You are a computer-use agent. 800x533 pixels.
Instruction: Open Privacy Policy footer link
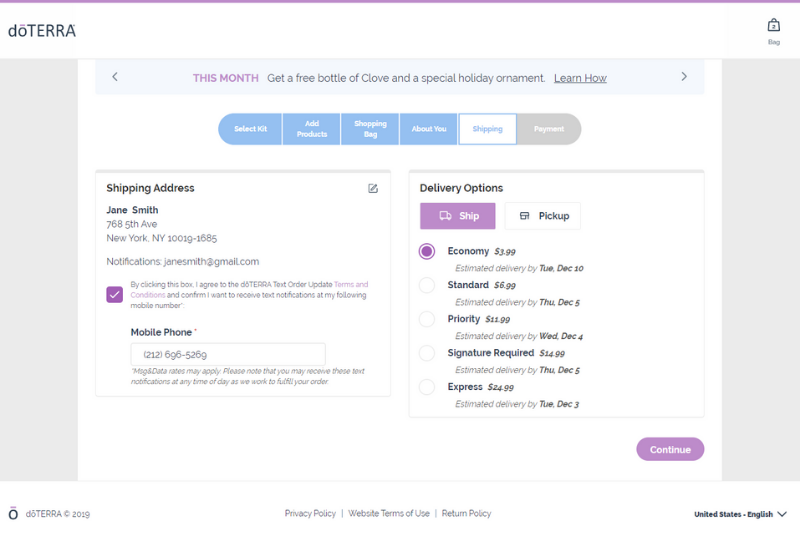(310, 514)
